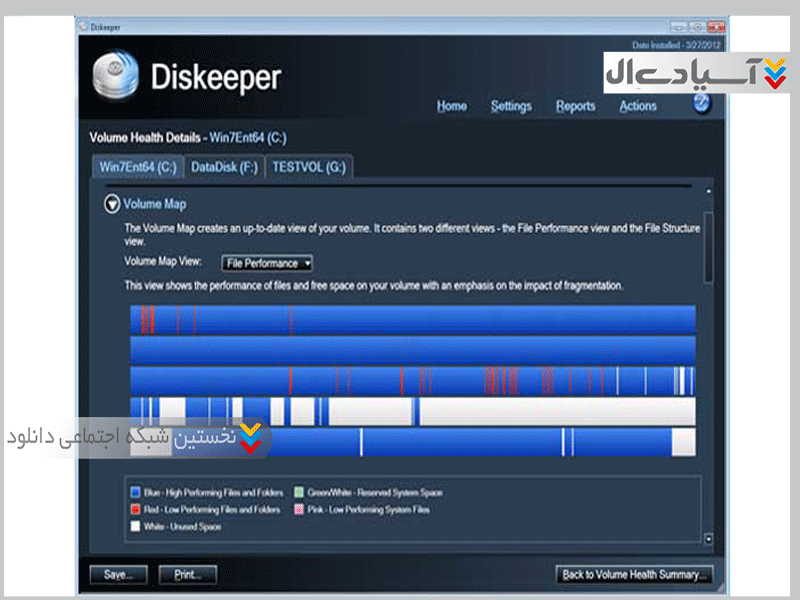Open the Home menu

click(452, 106)
